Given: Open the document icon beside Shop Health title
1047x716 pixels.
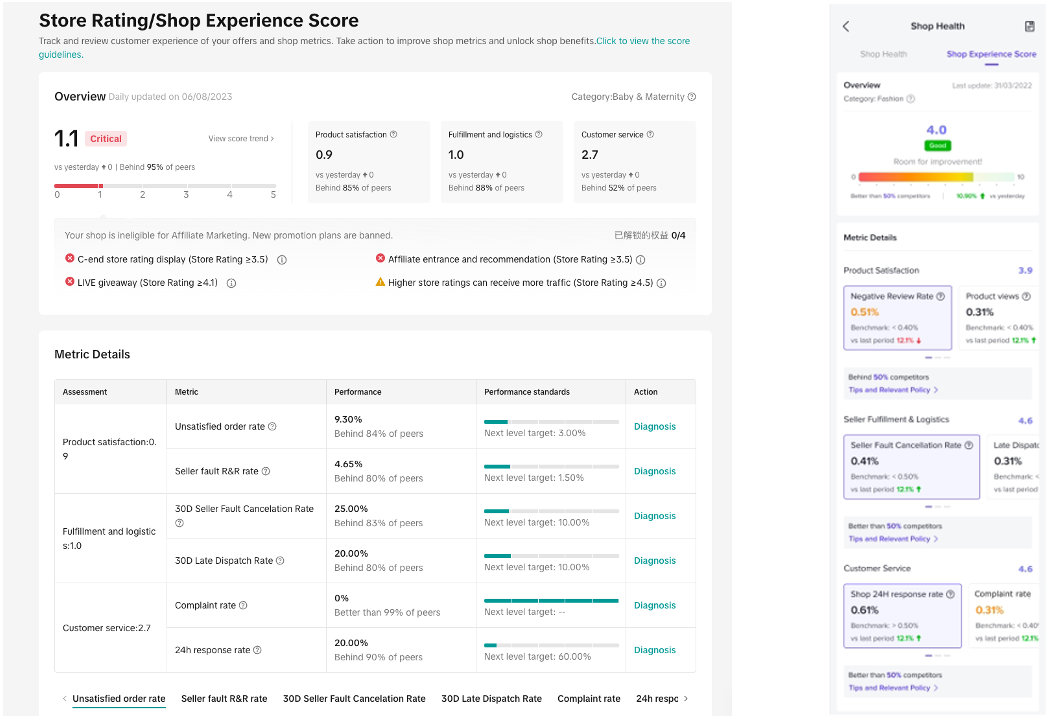Looking at the screenshot, I should pos(1029,27).
